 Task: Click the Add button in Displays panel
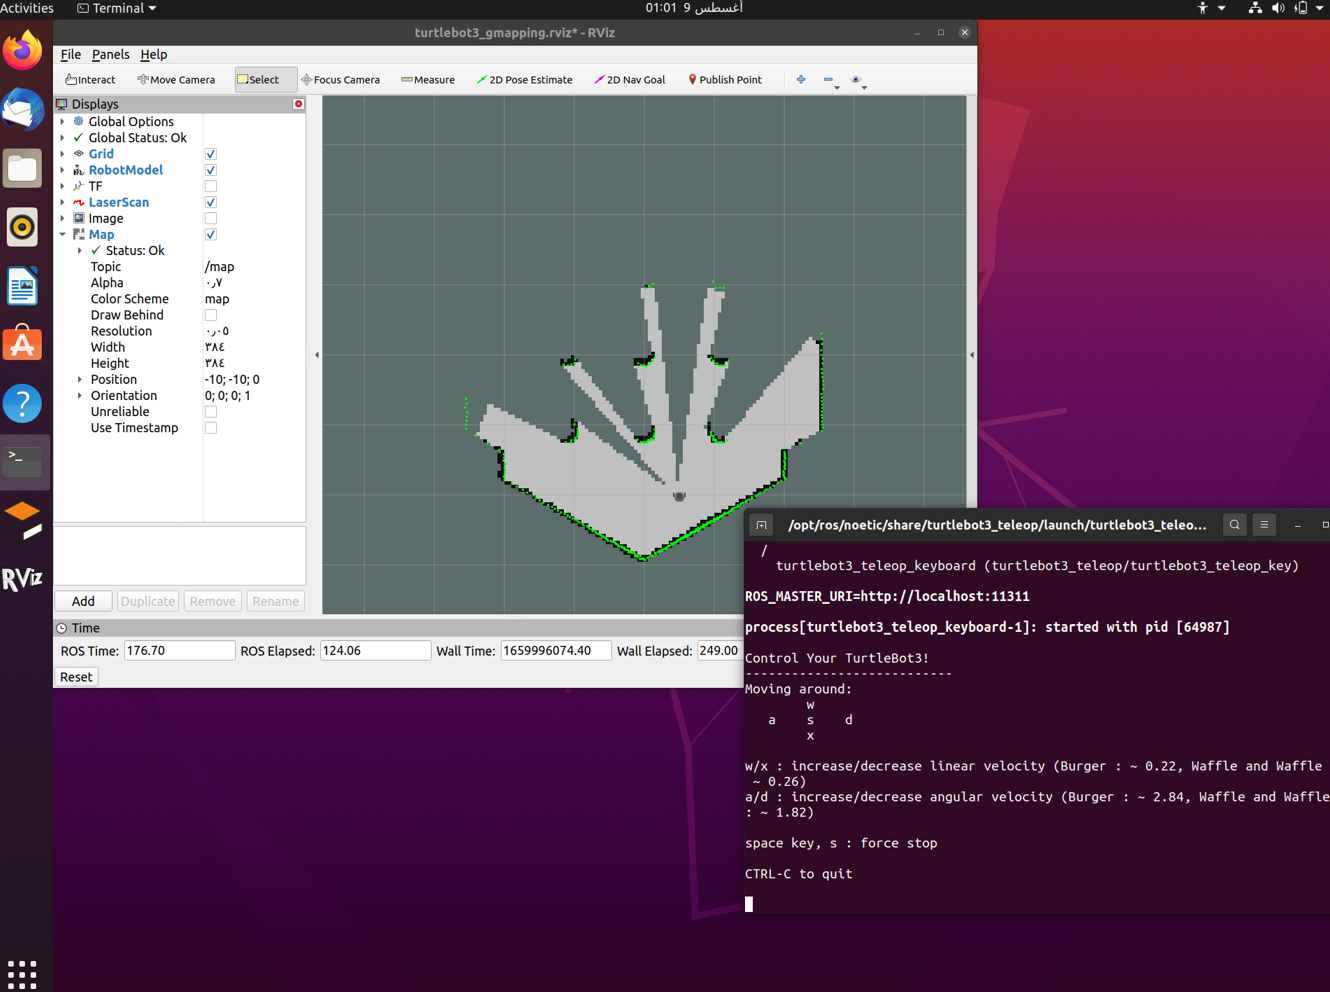coord(83,601)
